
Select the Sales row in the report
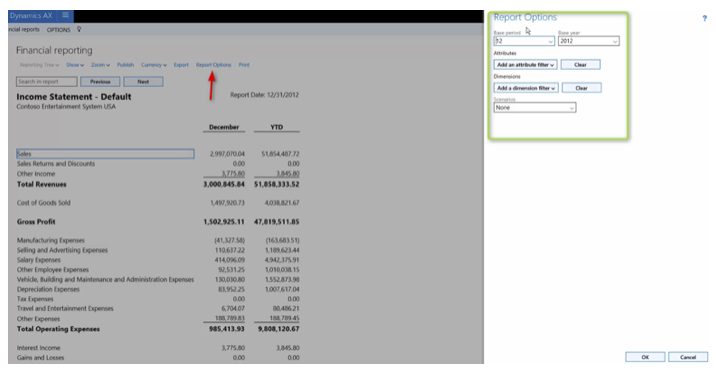pyautogui.click(x=105, y=154)
